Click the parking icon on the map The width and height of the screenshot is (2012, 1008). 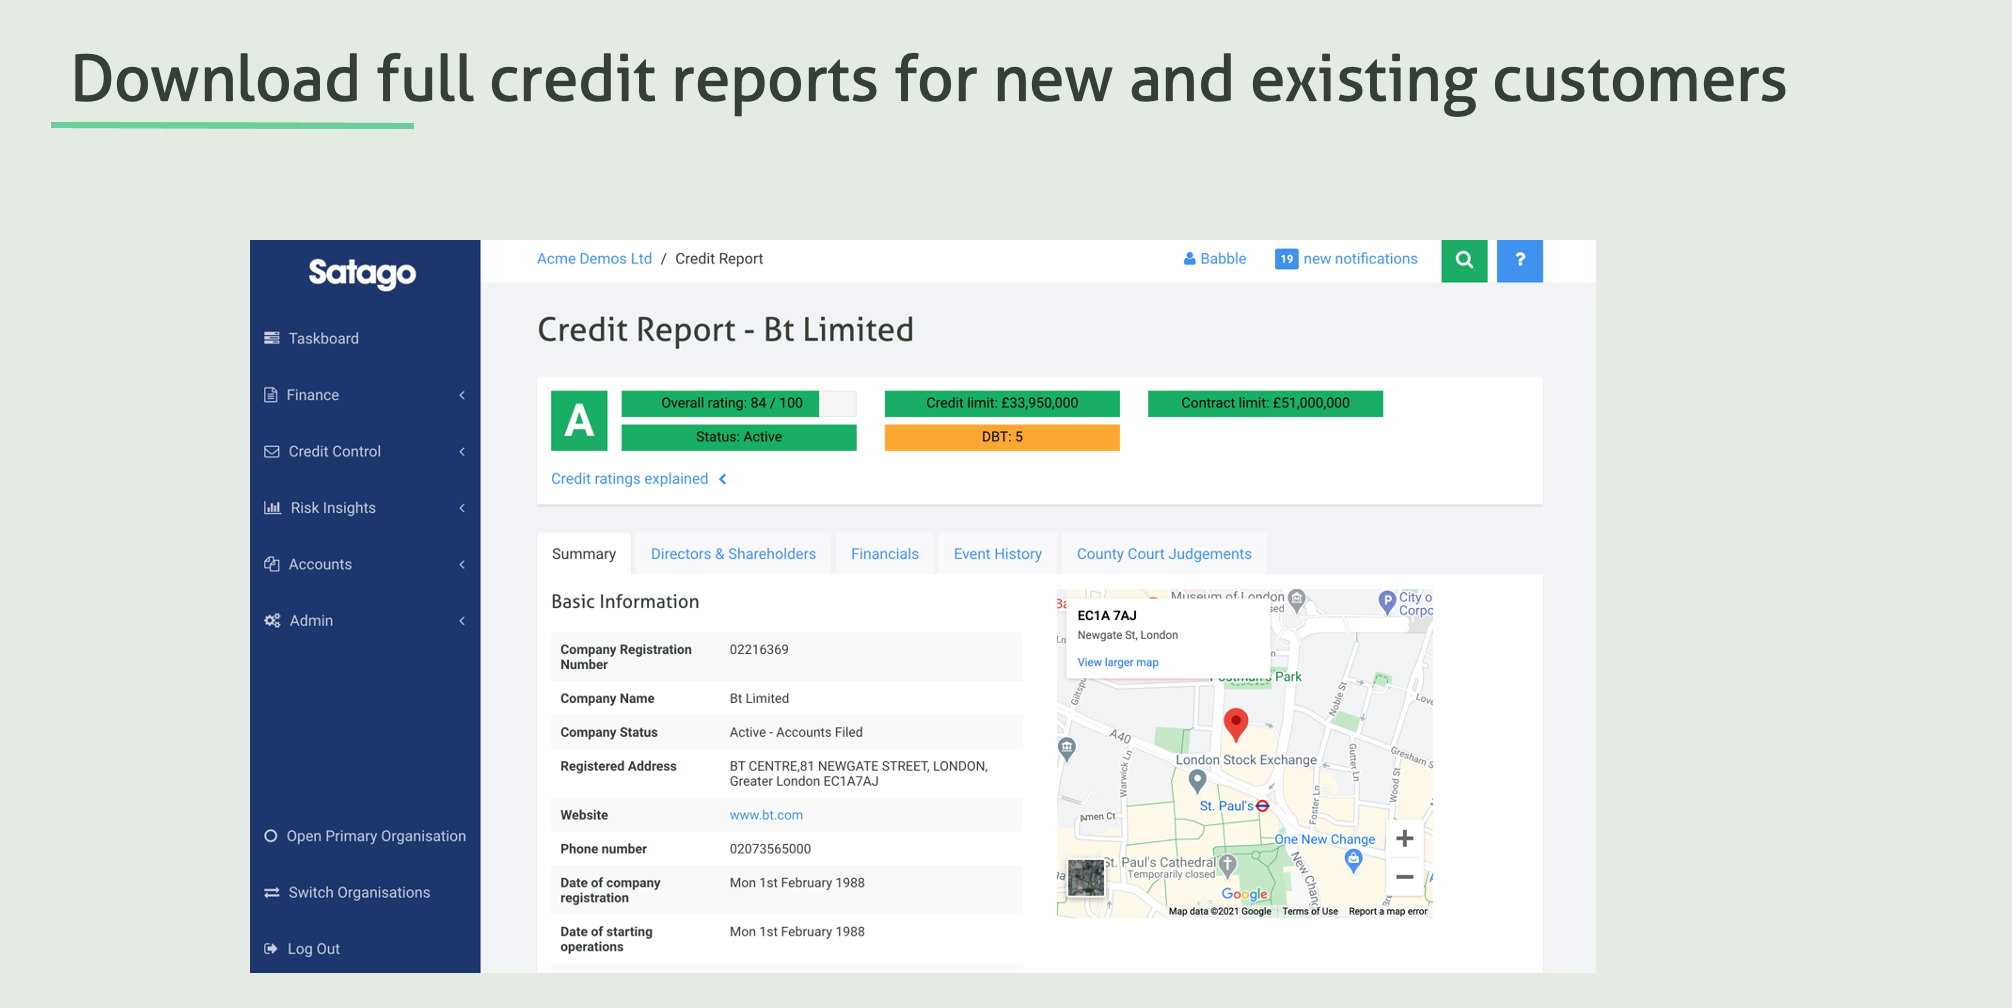pyautogui.click(x=1387, y=602)
